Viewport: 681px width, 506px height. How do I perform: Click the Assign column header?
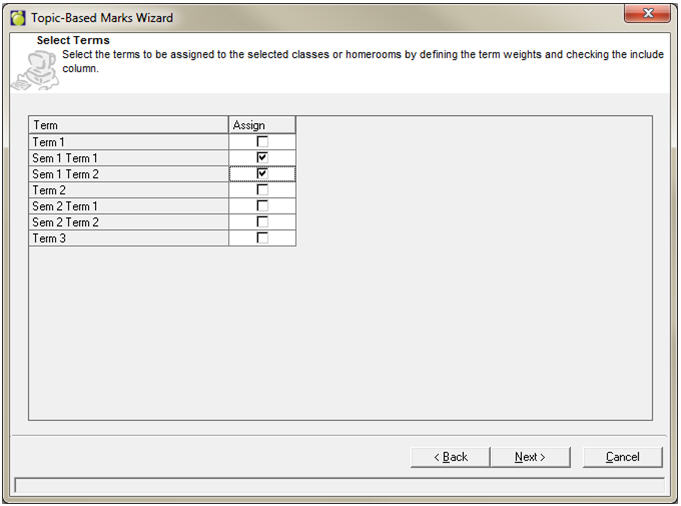click(262, 125)
